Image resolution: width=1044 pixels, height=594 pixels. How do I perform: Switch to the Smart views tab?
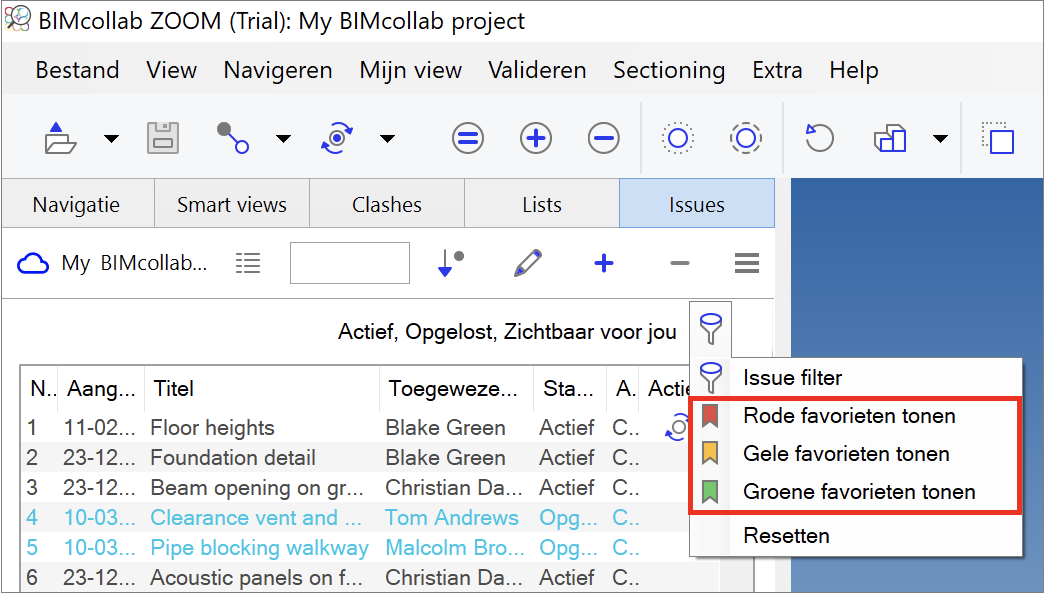(232, 204)
